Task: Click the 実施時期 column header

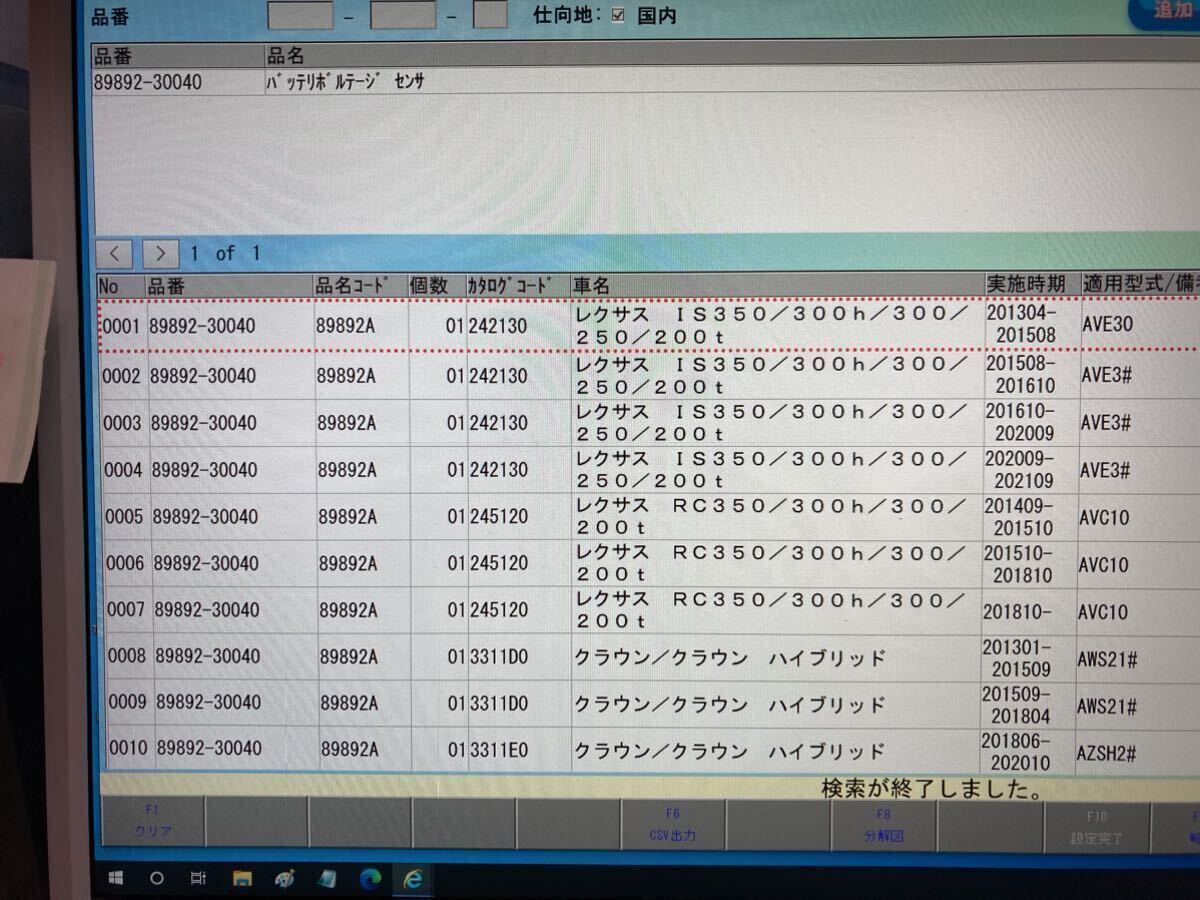Action: 1031,284
